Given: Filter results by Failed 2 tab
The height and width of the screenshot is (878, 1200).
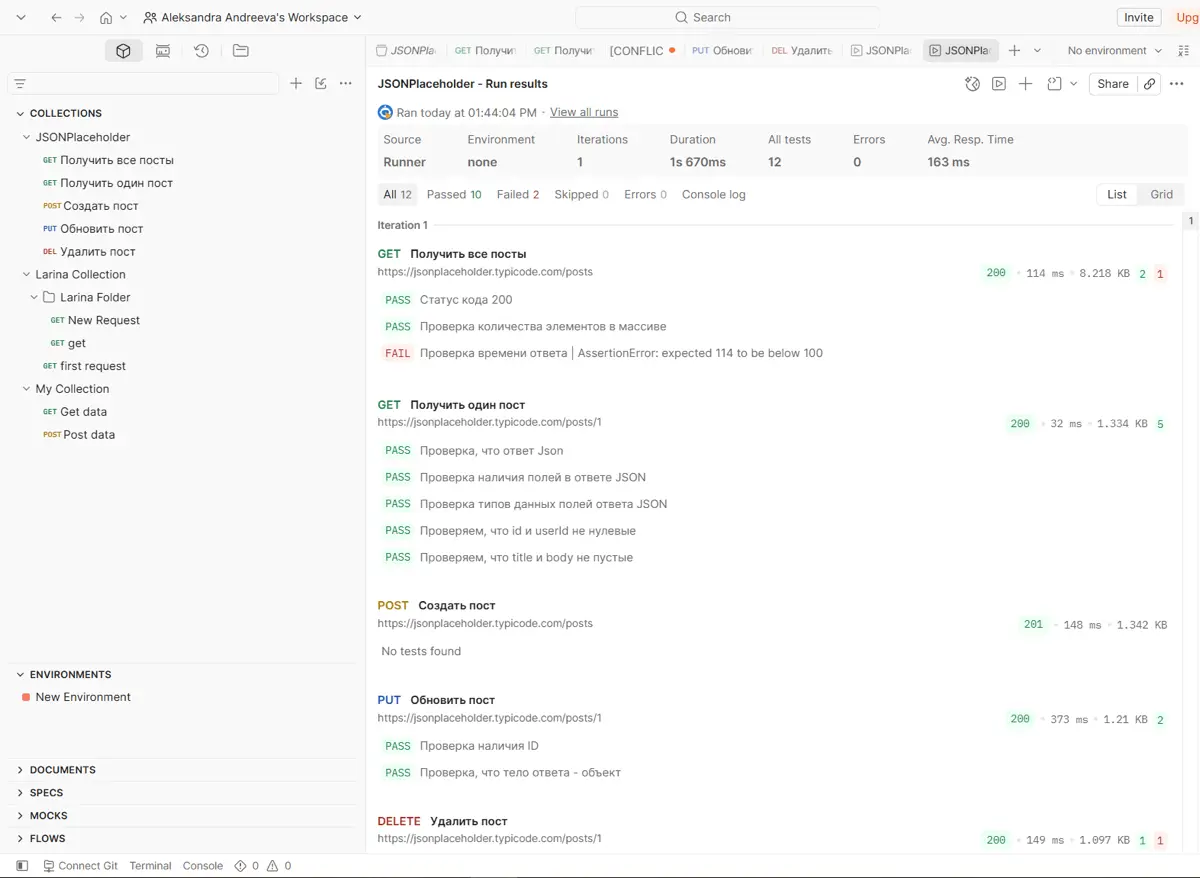Looking at the screenshot, I should coord(518,195).
